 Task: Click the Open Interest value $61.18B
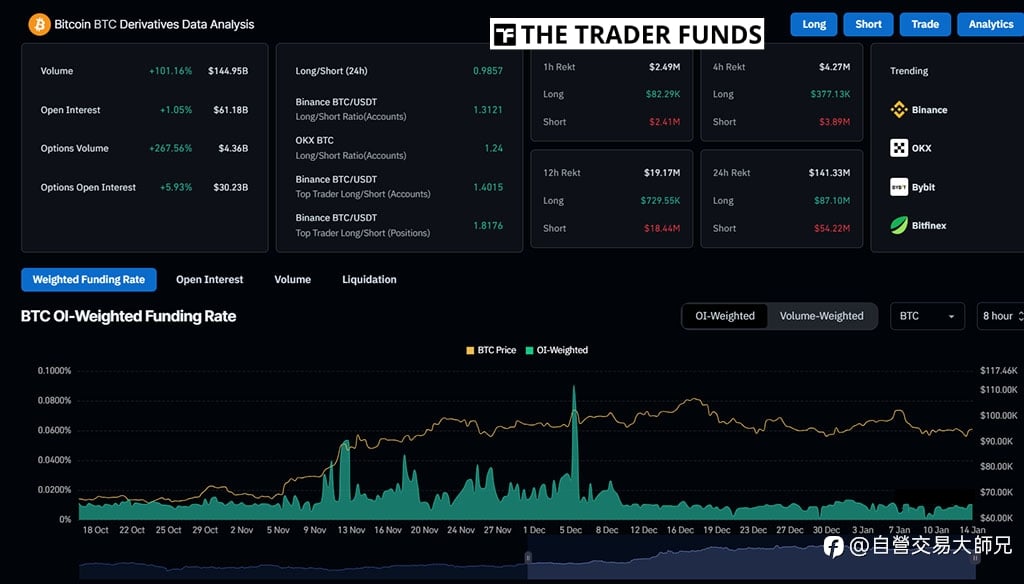[x=231, y=110]
